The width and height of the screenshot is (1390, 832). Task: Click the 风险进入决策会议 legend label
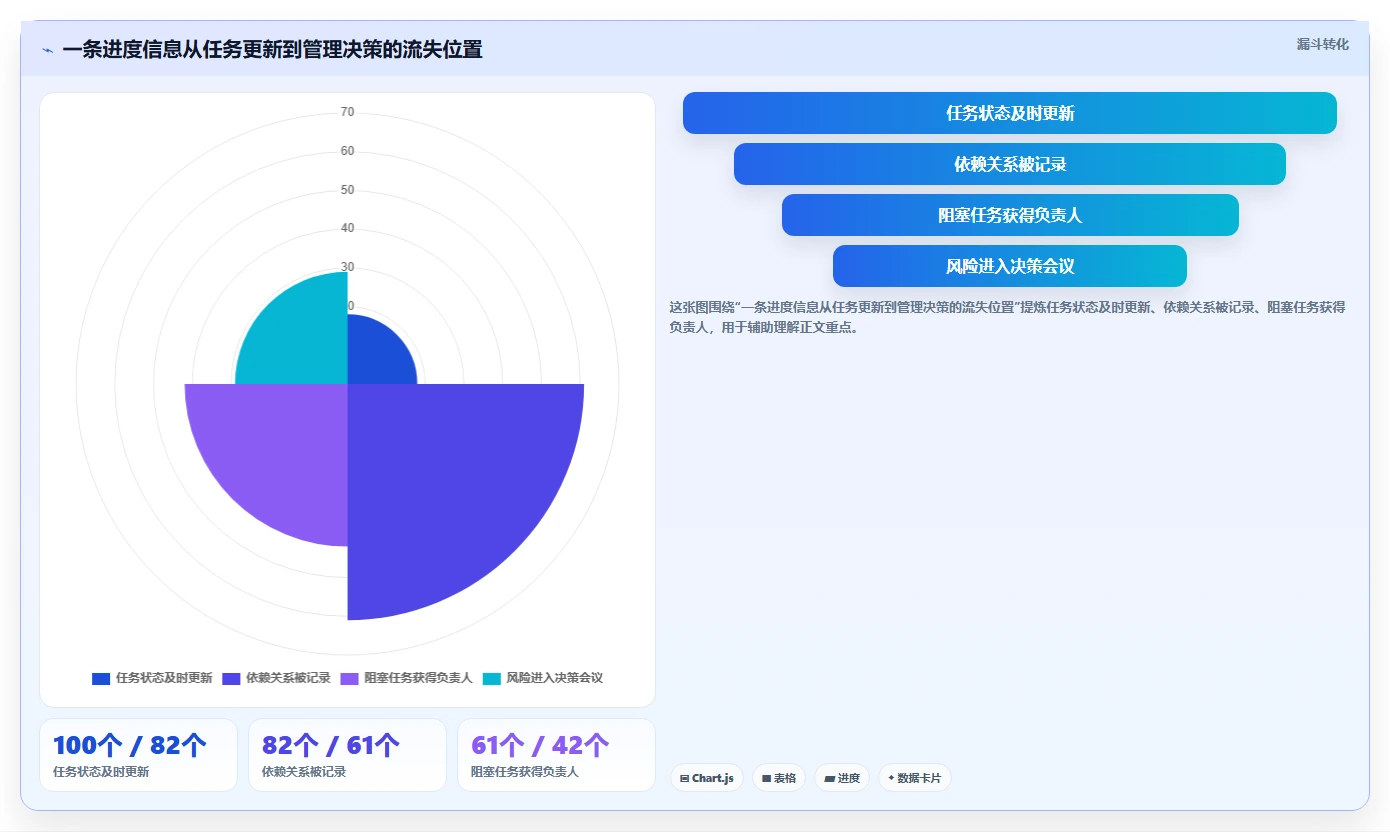tap(554, 678)
